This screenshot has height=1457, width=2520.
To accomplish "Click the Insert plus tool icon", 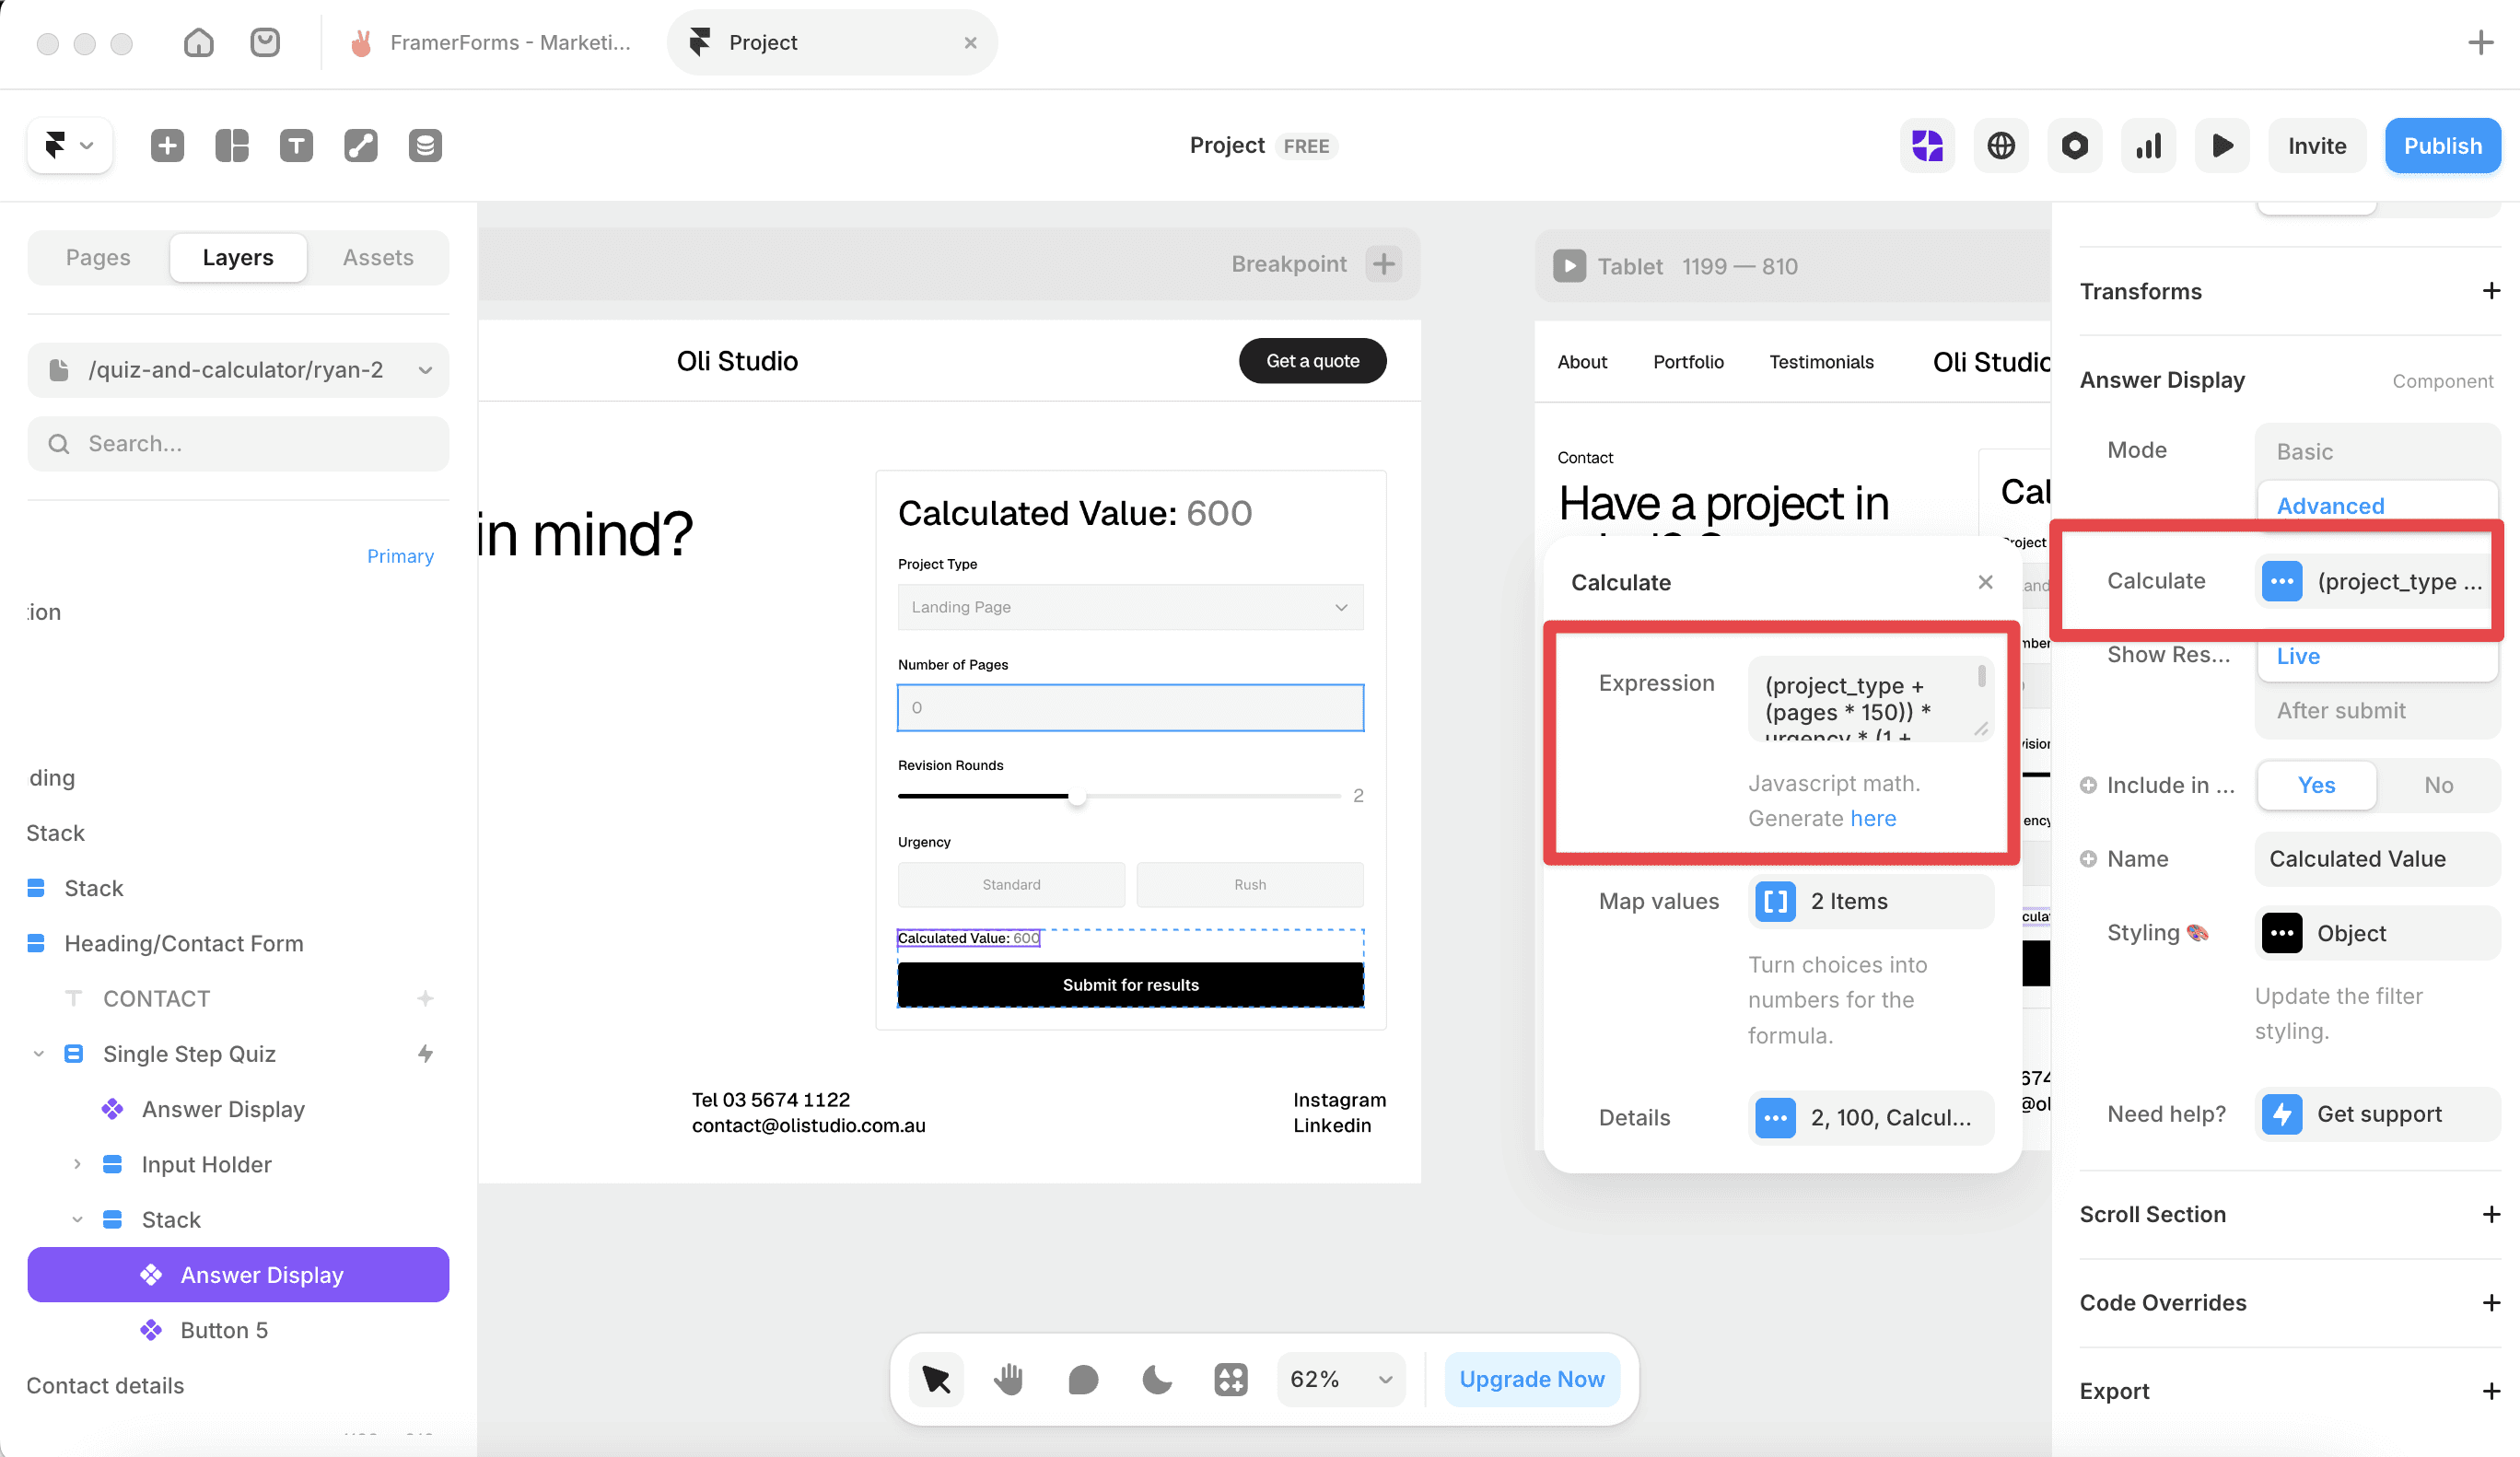I will click(x=167, y=146).
